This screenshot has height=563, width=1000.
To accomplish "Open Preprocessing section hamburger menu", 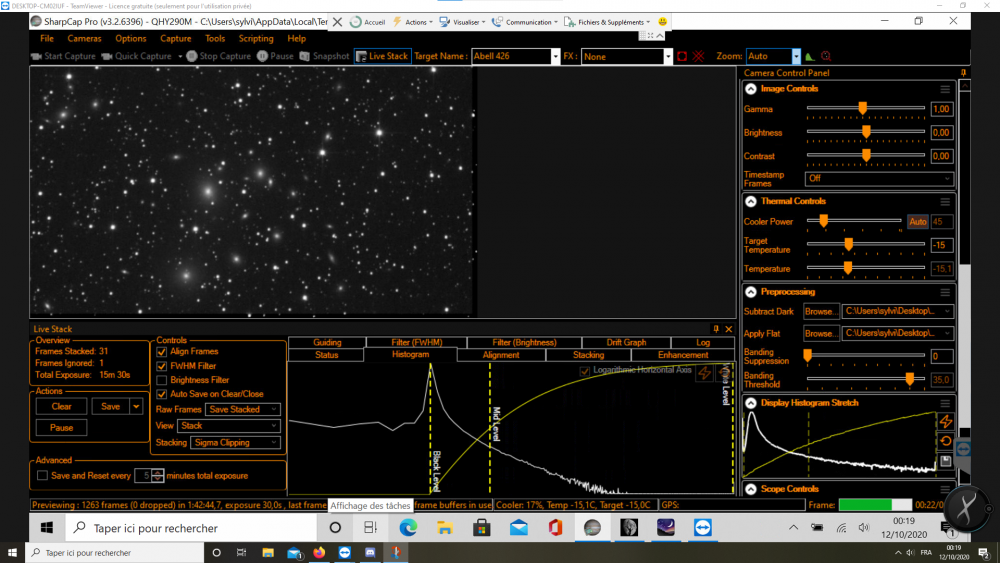I will click(945, 292).
